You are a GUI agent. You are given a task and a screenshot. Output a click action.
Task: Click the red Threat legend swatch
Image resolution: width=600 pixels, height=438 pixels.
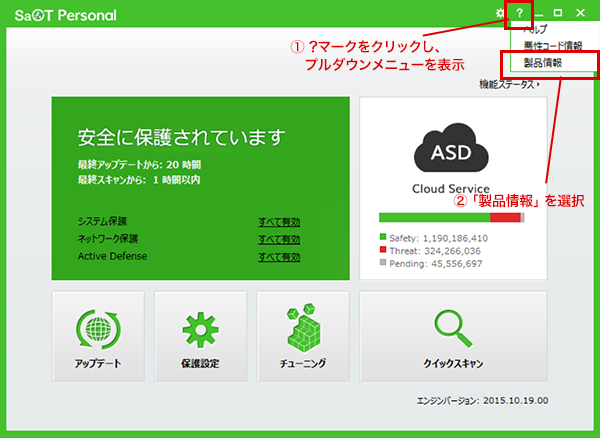tap(383, 249)
